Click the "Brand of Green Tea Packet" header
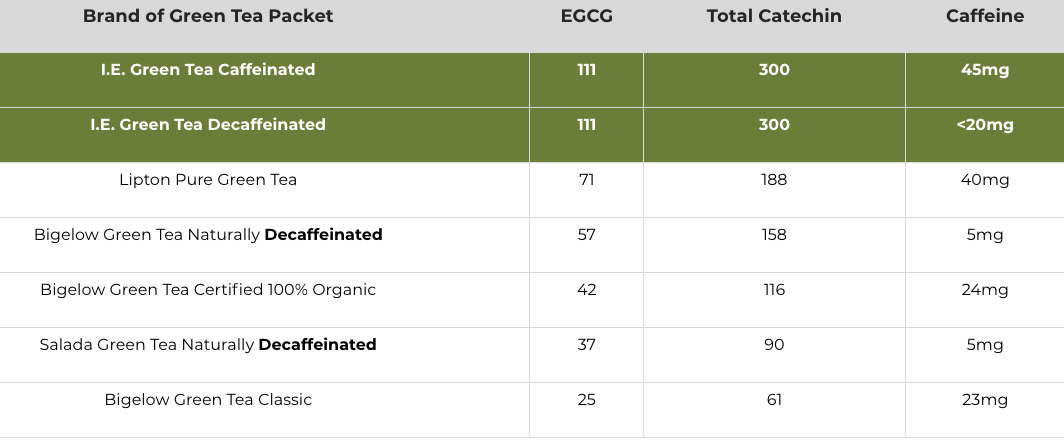1064x439 pixels. 208,16
